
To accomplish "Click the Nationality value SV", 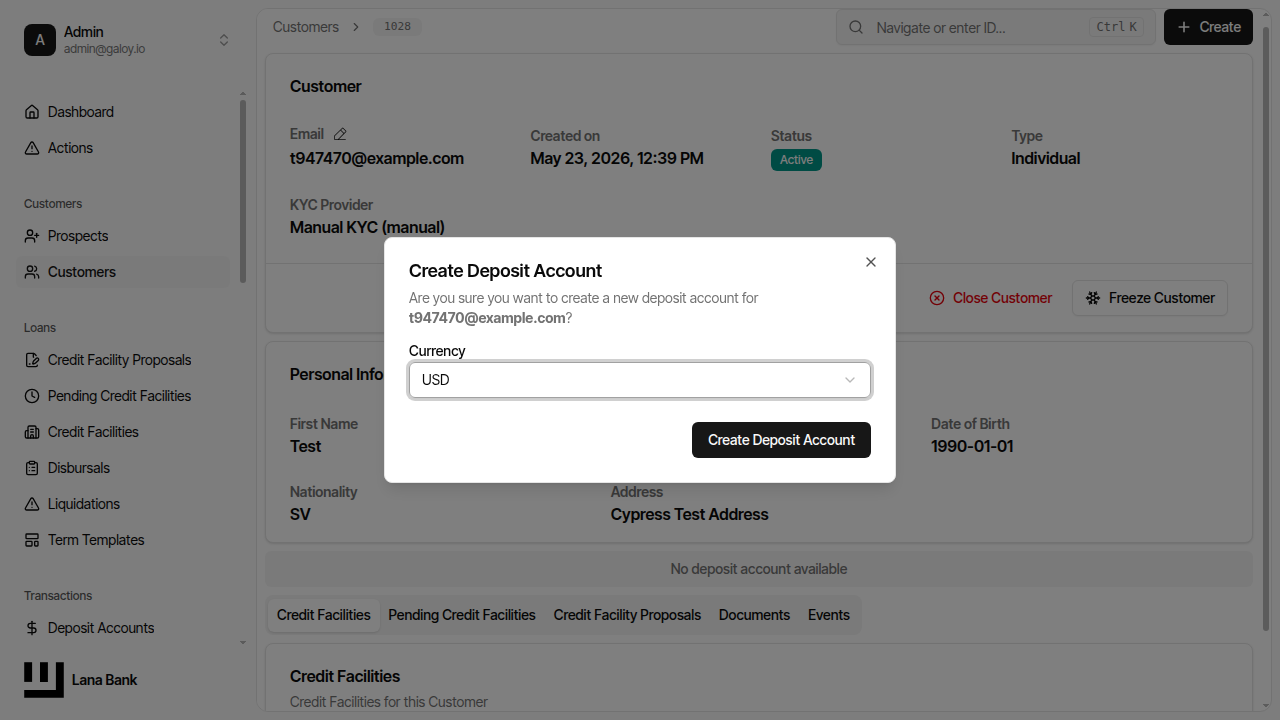I will [300, 514].
